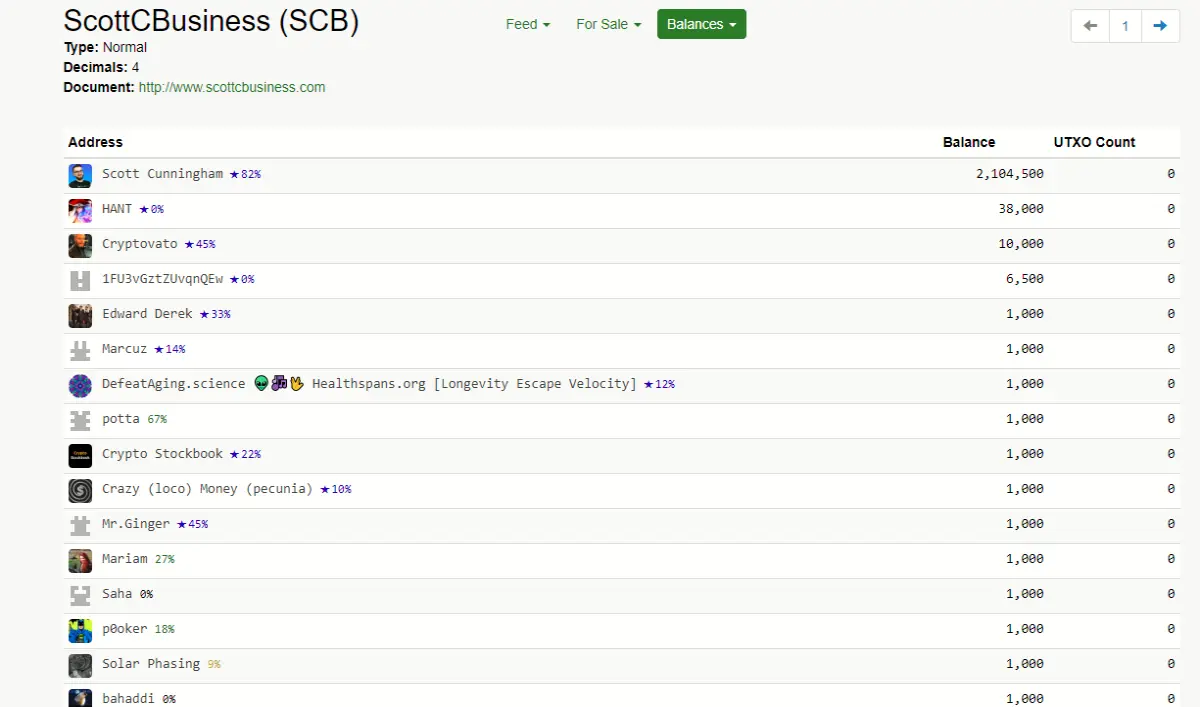Open HANT's profile link
The image size is (1200, 707).
pos(117,209)
